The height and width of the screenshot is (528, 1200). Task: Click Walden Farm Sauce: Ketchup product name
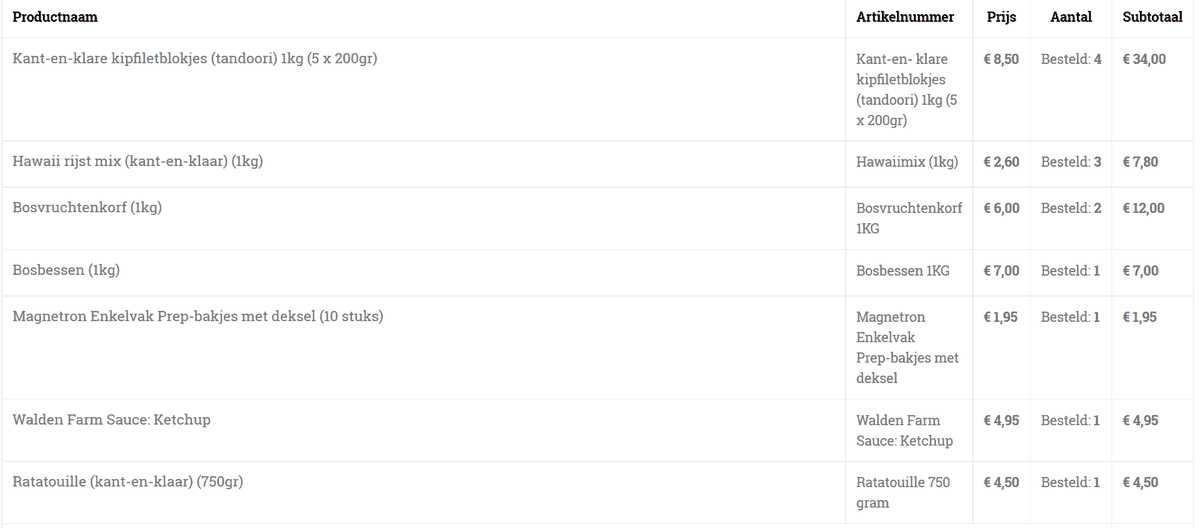[x=111, y=420]
